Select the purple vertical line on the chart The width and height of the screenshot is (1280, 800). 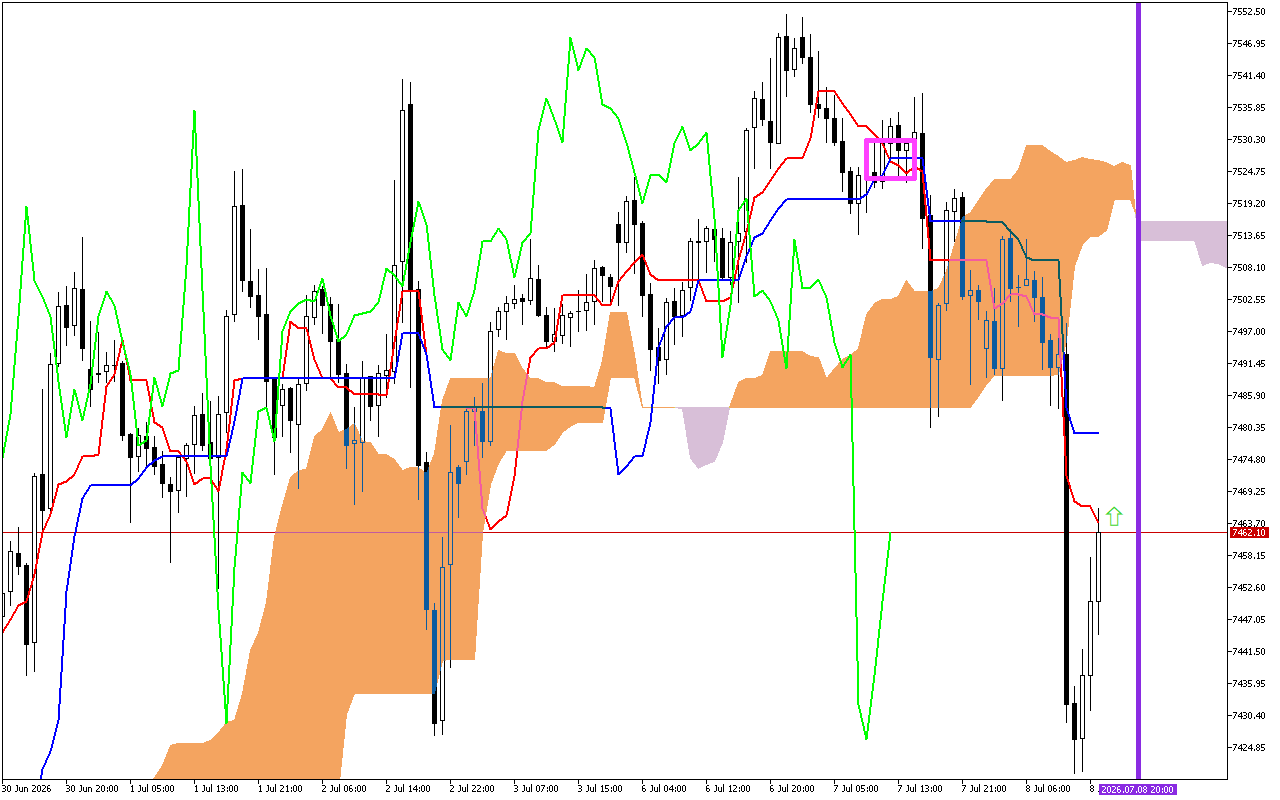[1138, 390]
